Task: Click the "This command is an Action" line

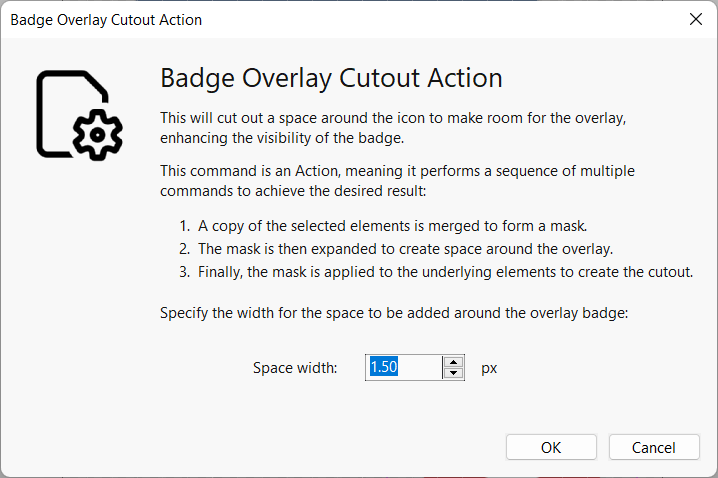Action: click(x=397, y=171)
